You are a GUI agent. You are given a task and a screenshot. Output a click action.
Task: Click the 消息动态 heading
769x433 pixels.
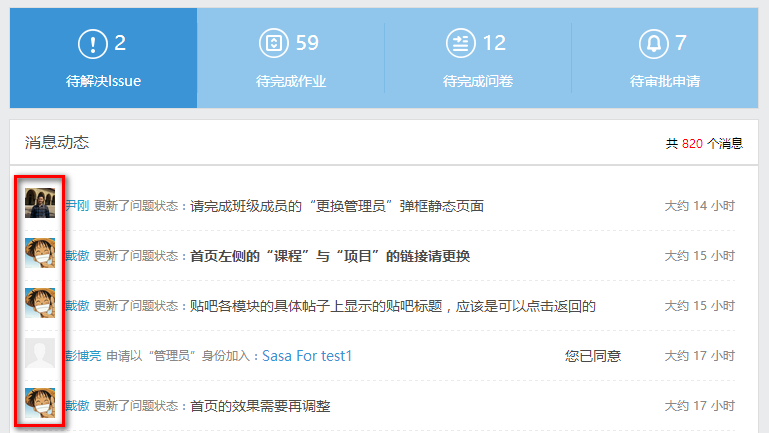[57, 142]
